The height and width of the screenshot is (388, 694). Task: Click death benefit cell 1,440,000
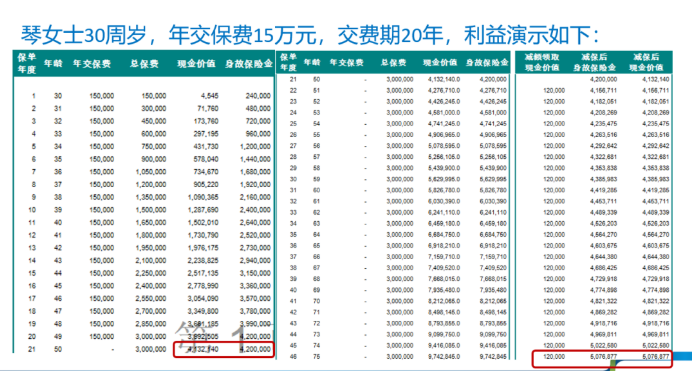coord(255,159)
